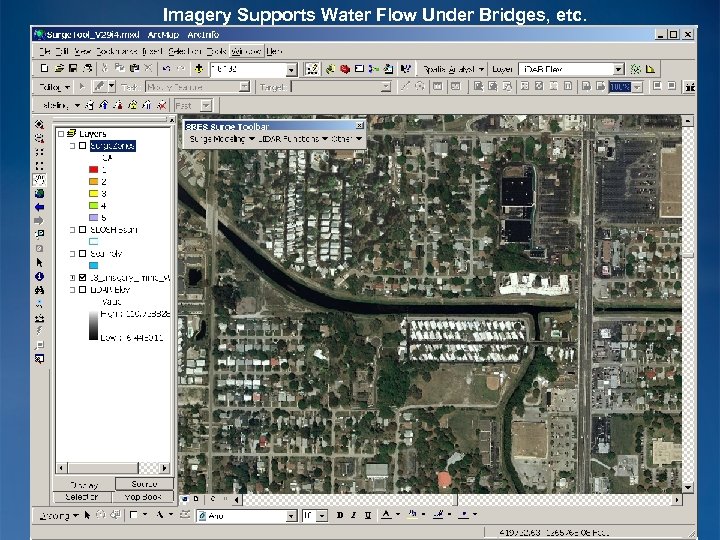Open the Insert menu

[152, 51]
